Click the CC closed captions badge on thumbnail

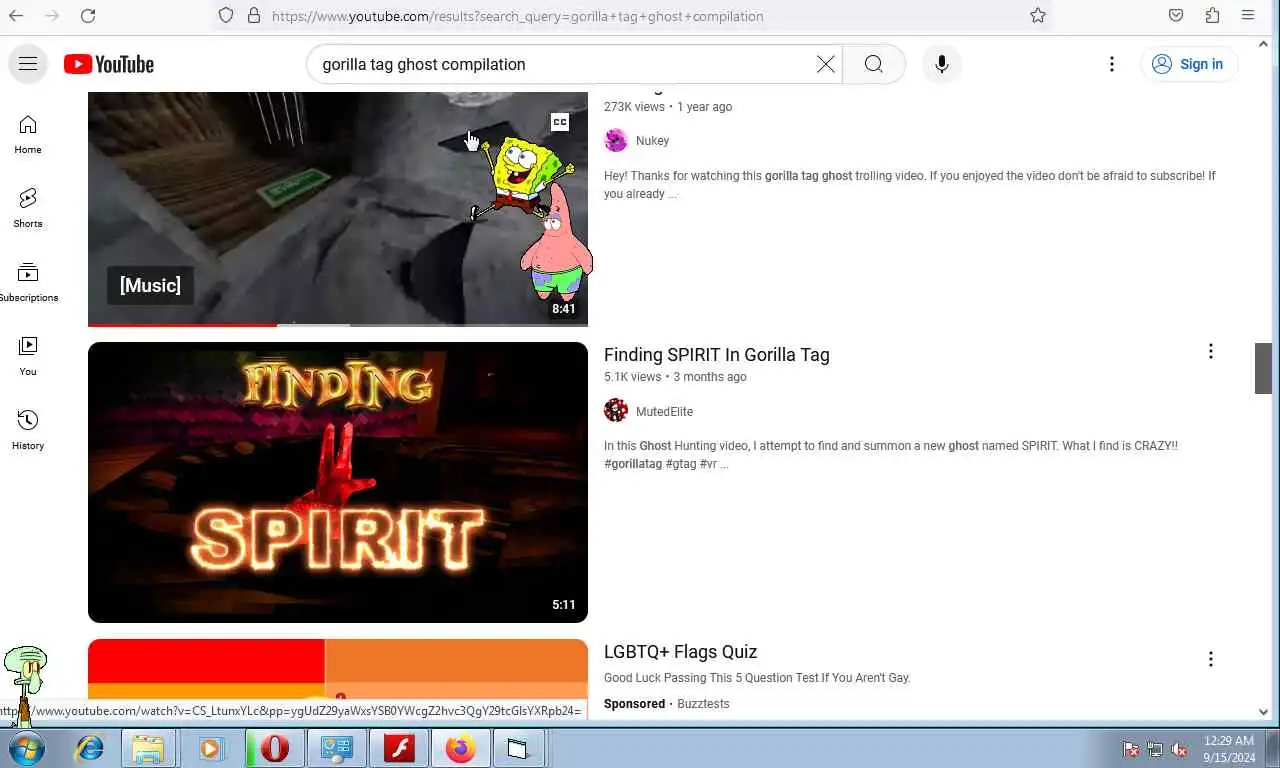(560, 122)
